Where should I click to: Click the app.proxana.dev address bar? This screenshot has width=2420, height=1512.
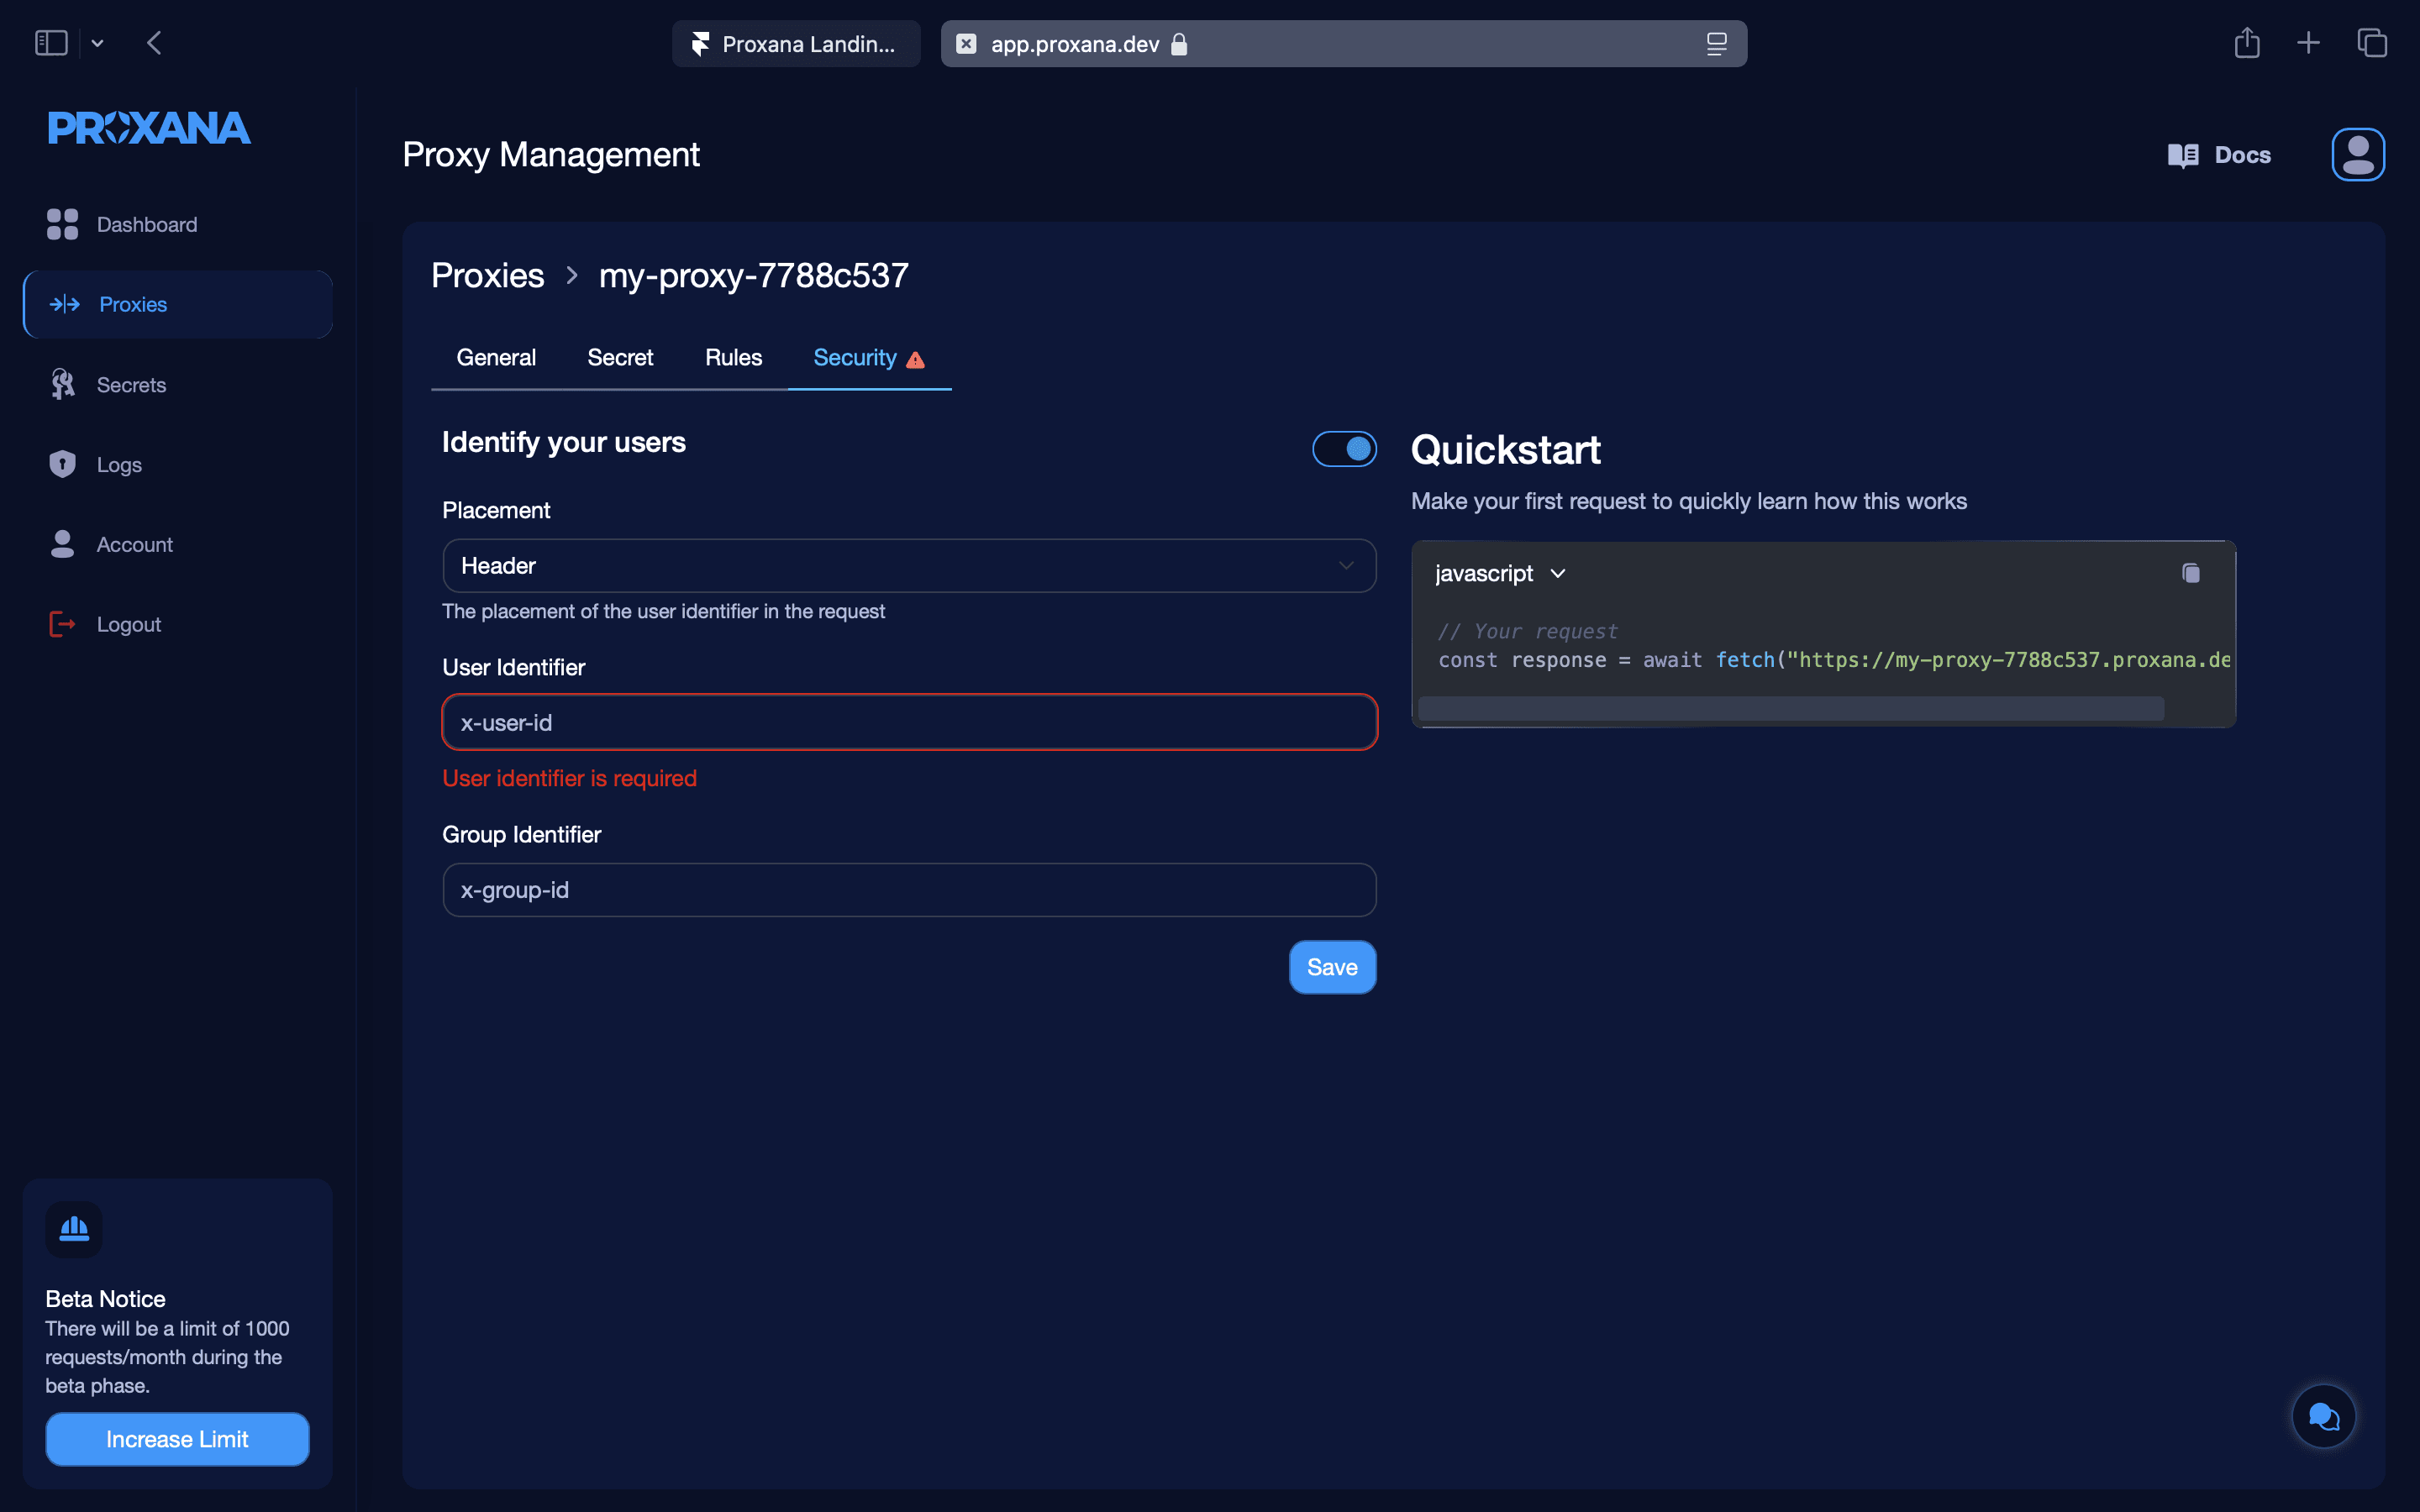click(x=1343, y=44)
